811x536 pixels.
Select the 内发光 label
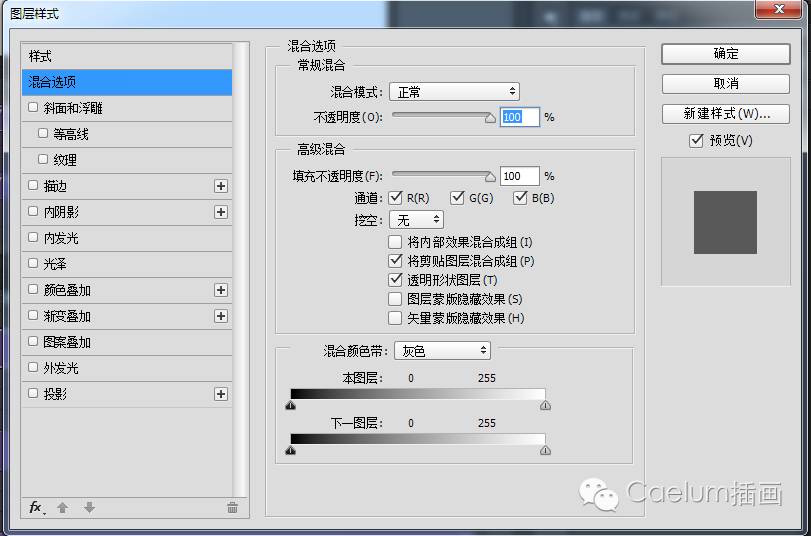click(x=61, y=238)
